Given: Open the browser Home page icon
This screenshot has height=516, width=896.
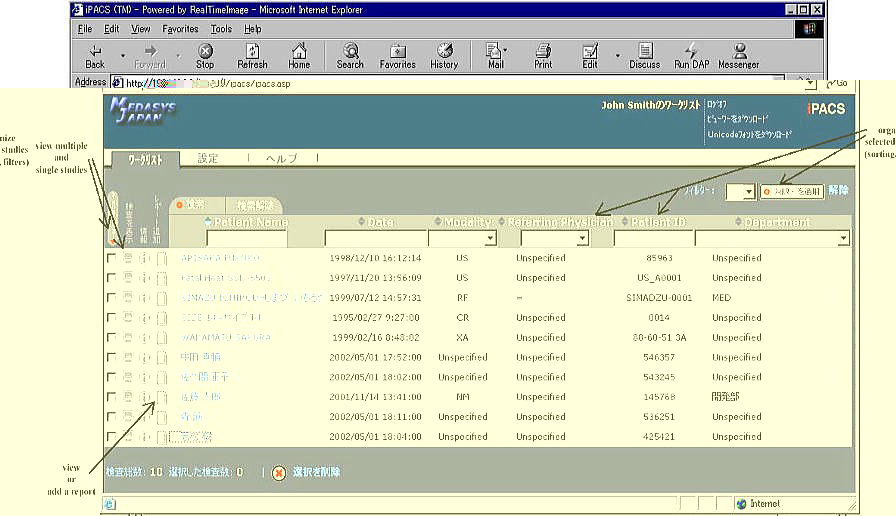Looking at the screenshot, I should tap(299, 55).
